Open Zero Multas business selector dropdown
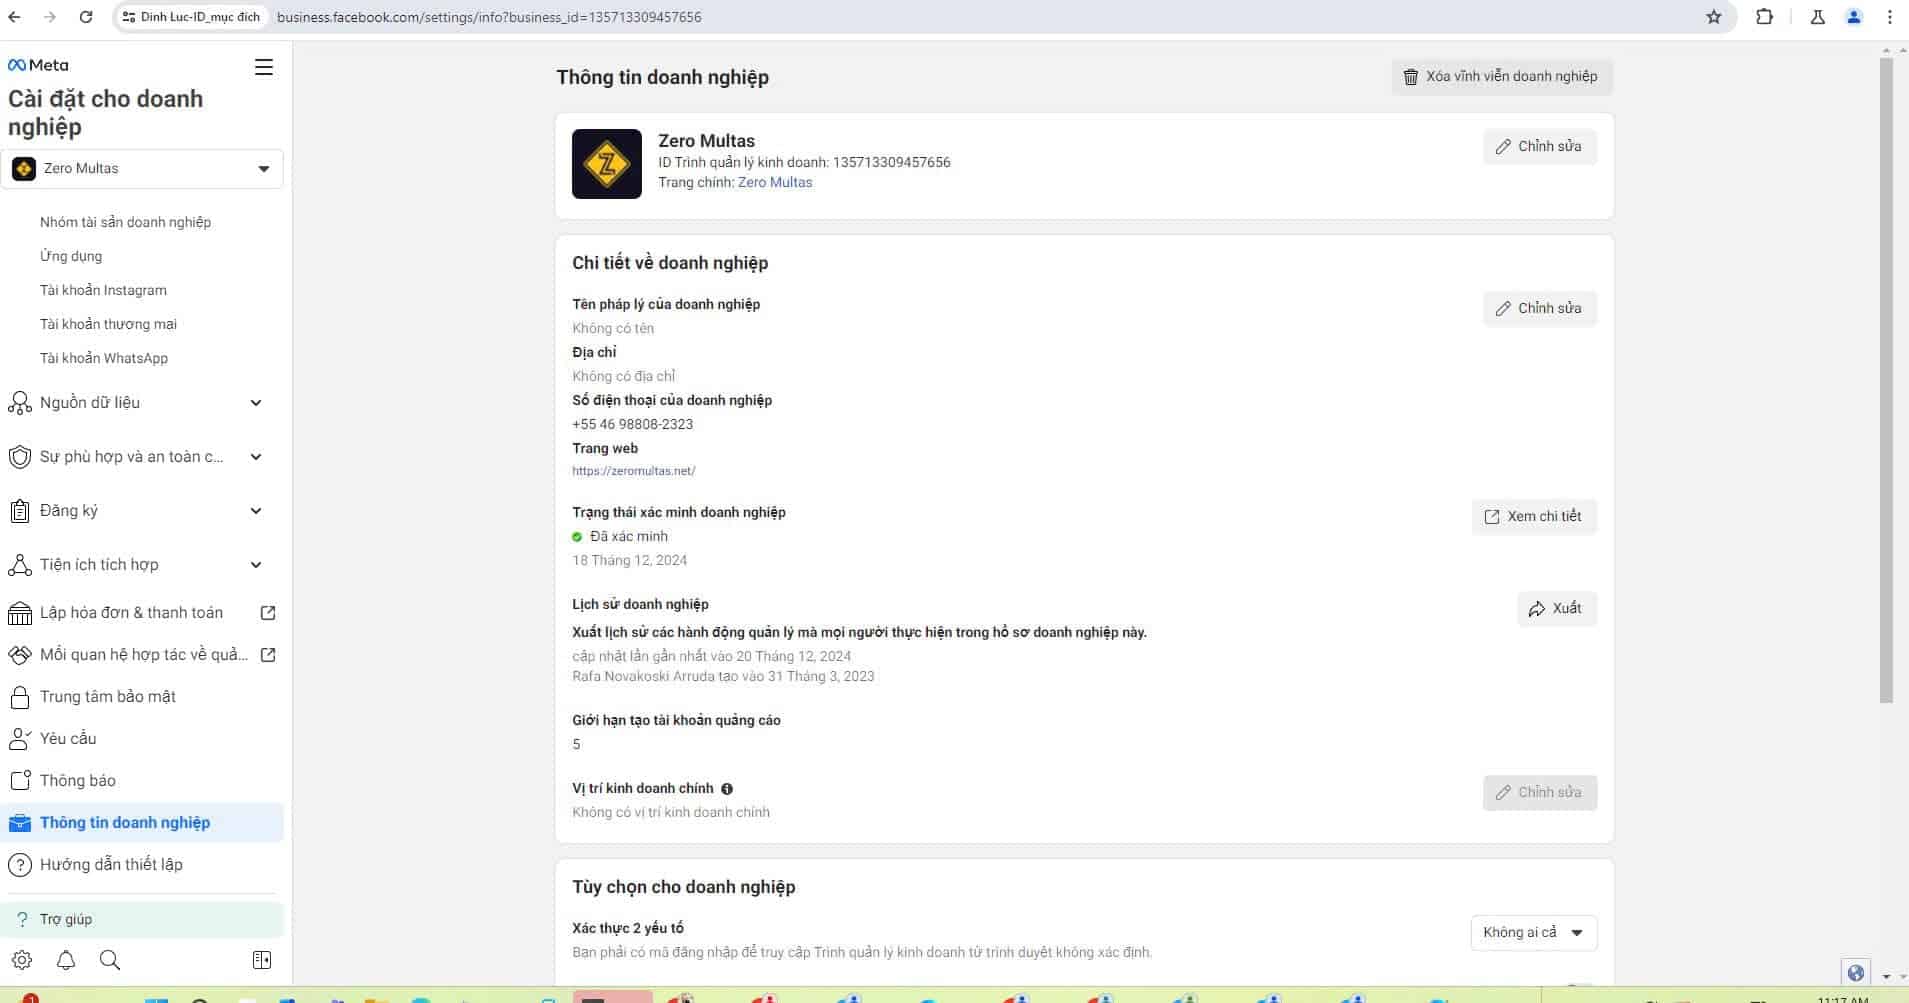The height and width of the screenshot is (1003, 1909). [x=142, y=168]
